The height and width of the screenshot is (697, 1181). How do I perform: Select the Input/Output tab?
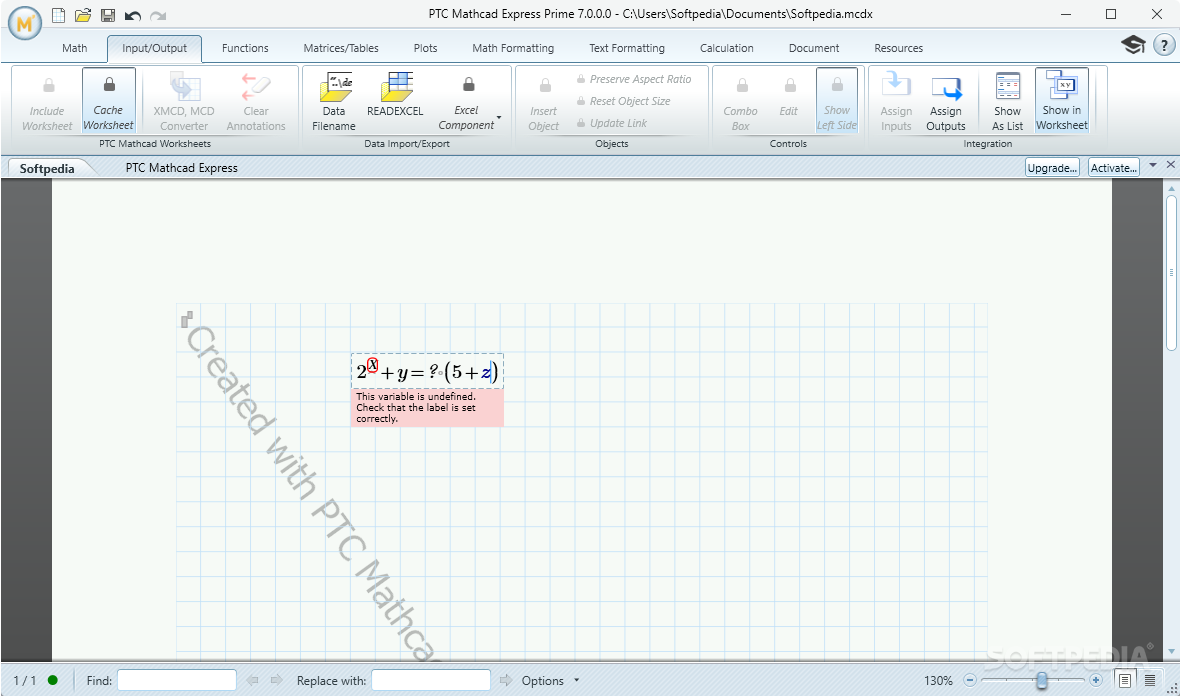coord(154,48)
